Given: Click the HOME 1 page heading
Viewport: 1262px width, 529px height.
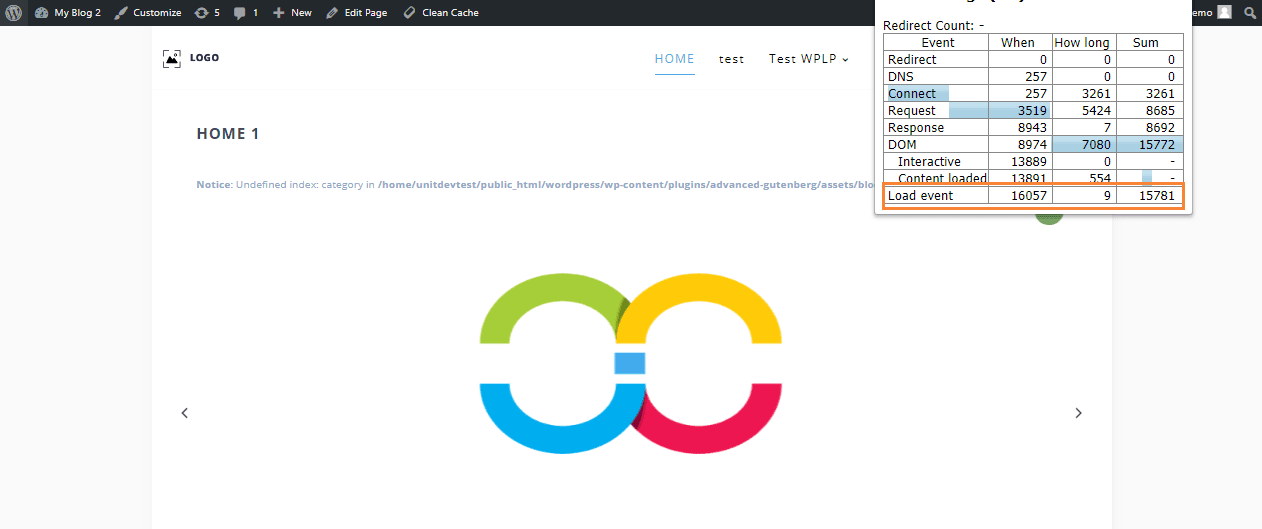Looking at the screenshot, I should pyautogui.click(x=228, y=134).
